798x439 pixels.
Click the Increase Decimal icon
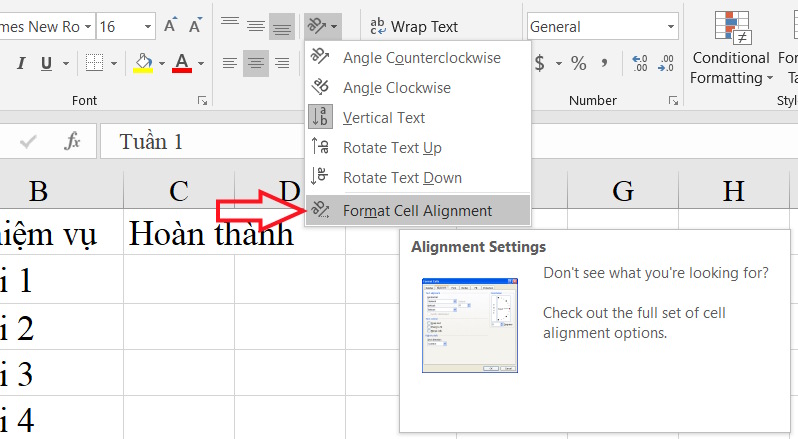[x=640, y=63]
